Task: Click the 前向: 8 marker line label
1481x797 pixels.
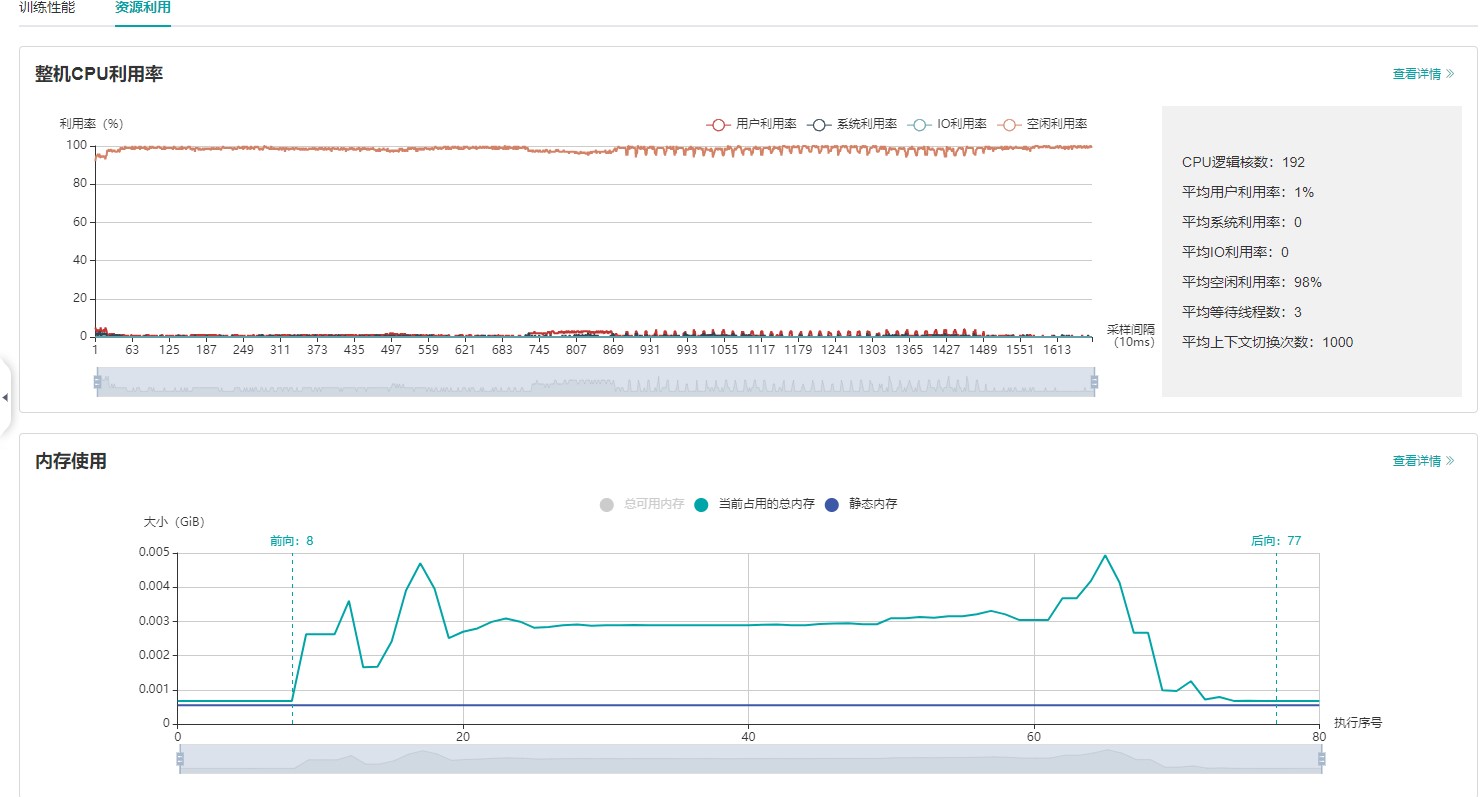Action: coord(291,541)
